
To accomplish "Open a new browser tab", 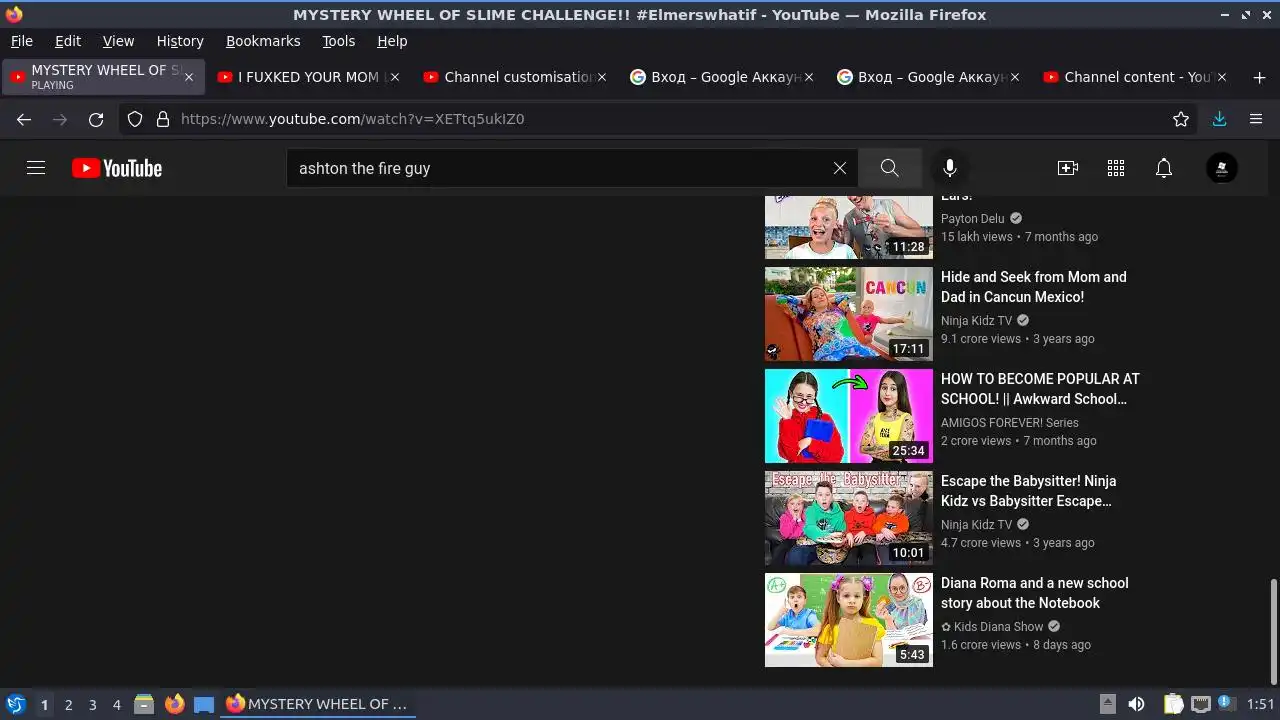I will point(1259,77).
